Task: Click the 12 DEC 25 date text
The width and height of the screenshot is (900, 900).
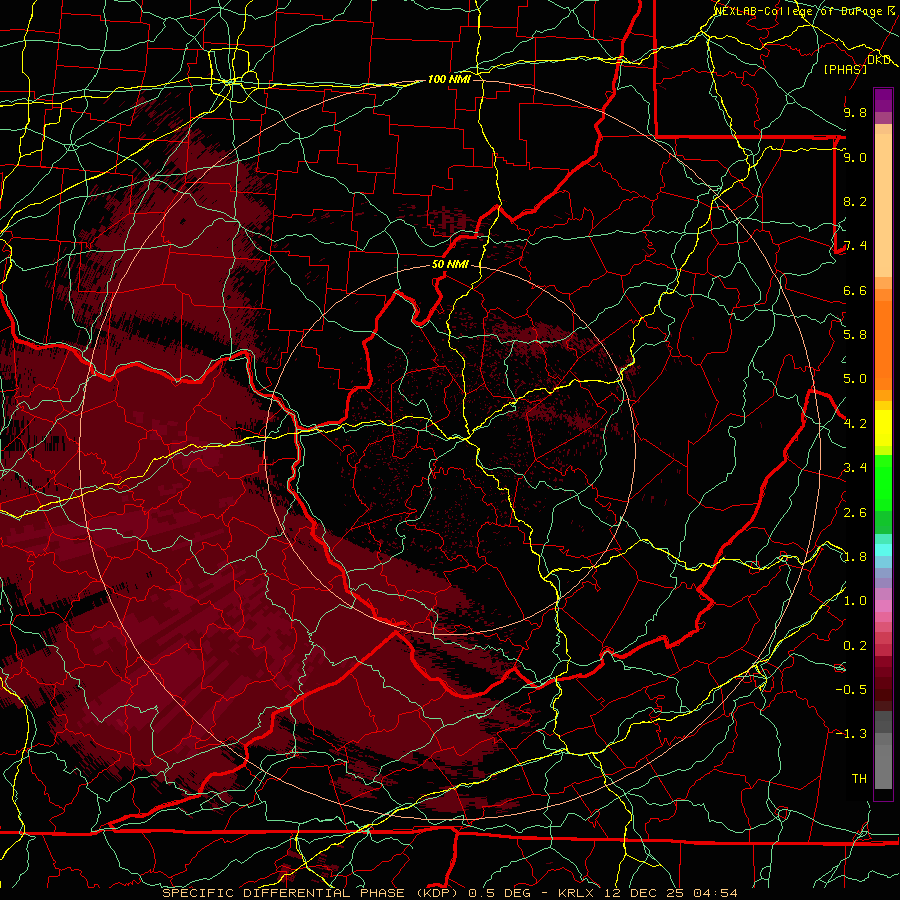Action: pyautogui.click(x=645, y=893)
